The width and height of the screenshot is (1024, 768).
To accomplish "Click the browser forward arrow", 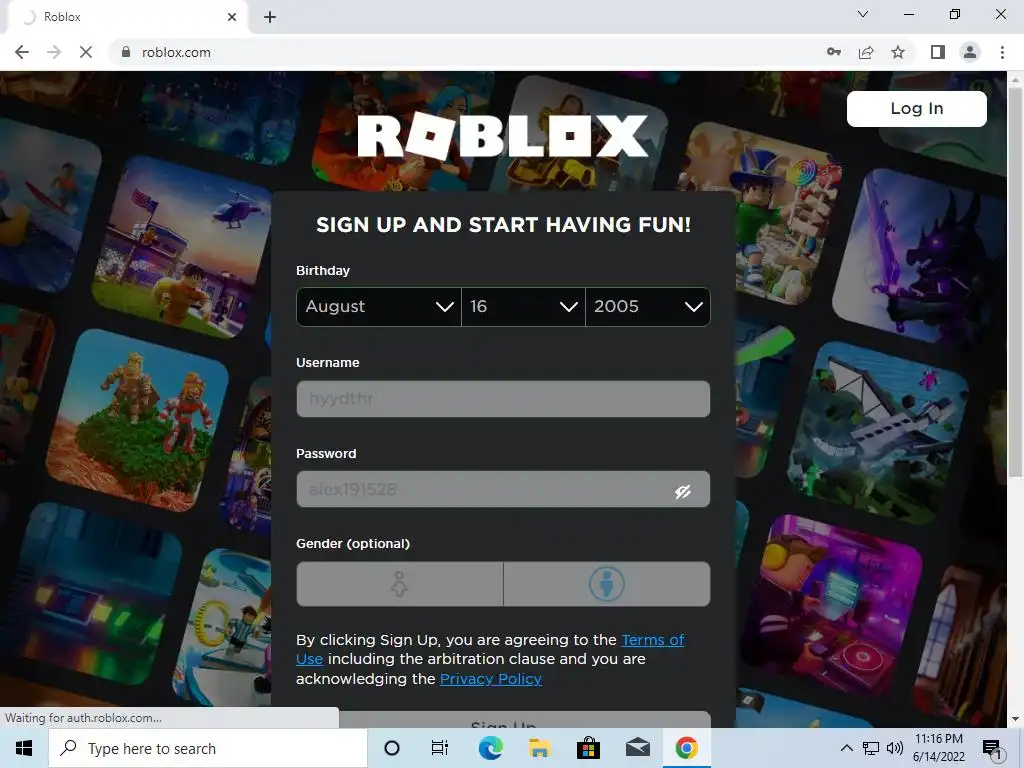I will [x=54, y=52].
